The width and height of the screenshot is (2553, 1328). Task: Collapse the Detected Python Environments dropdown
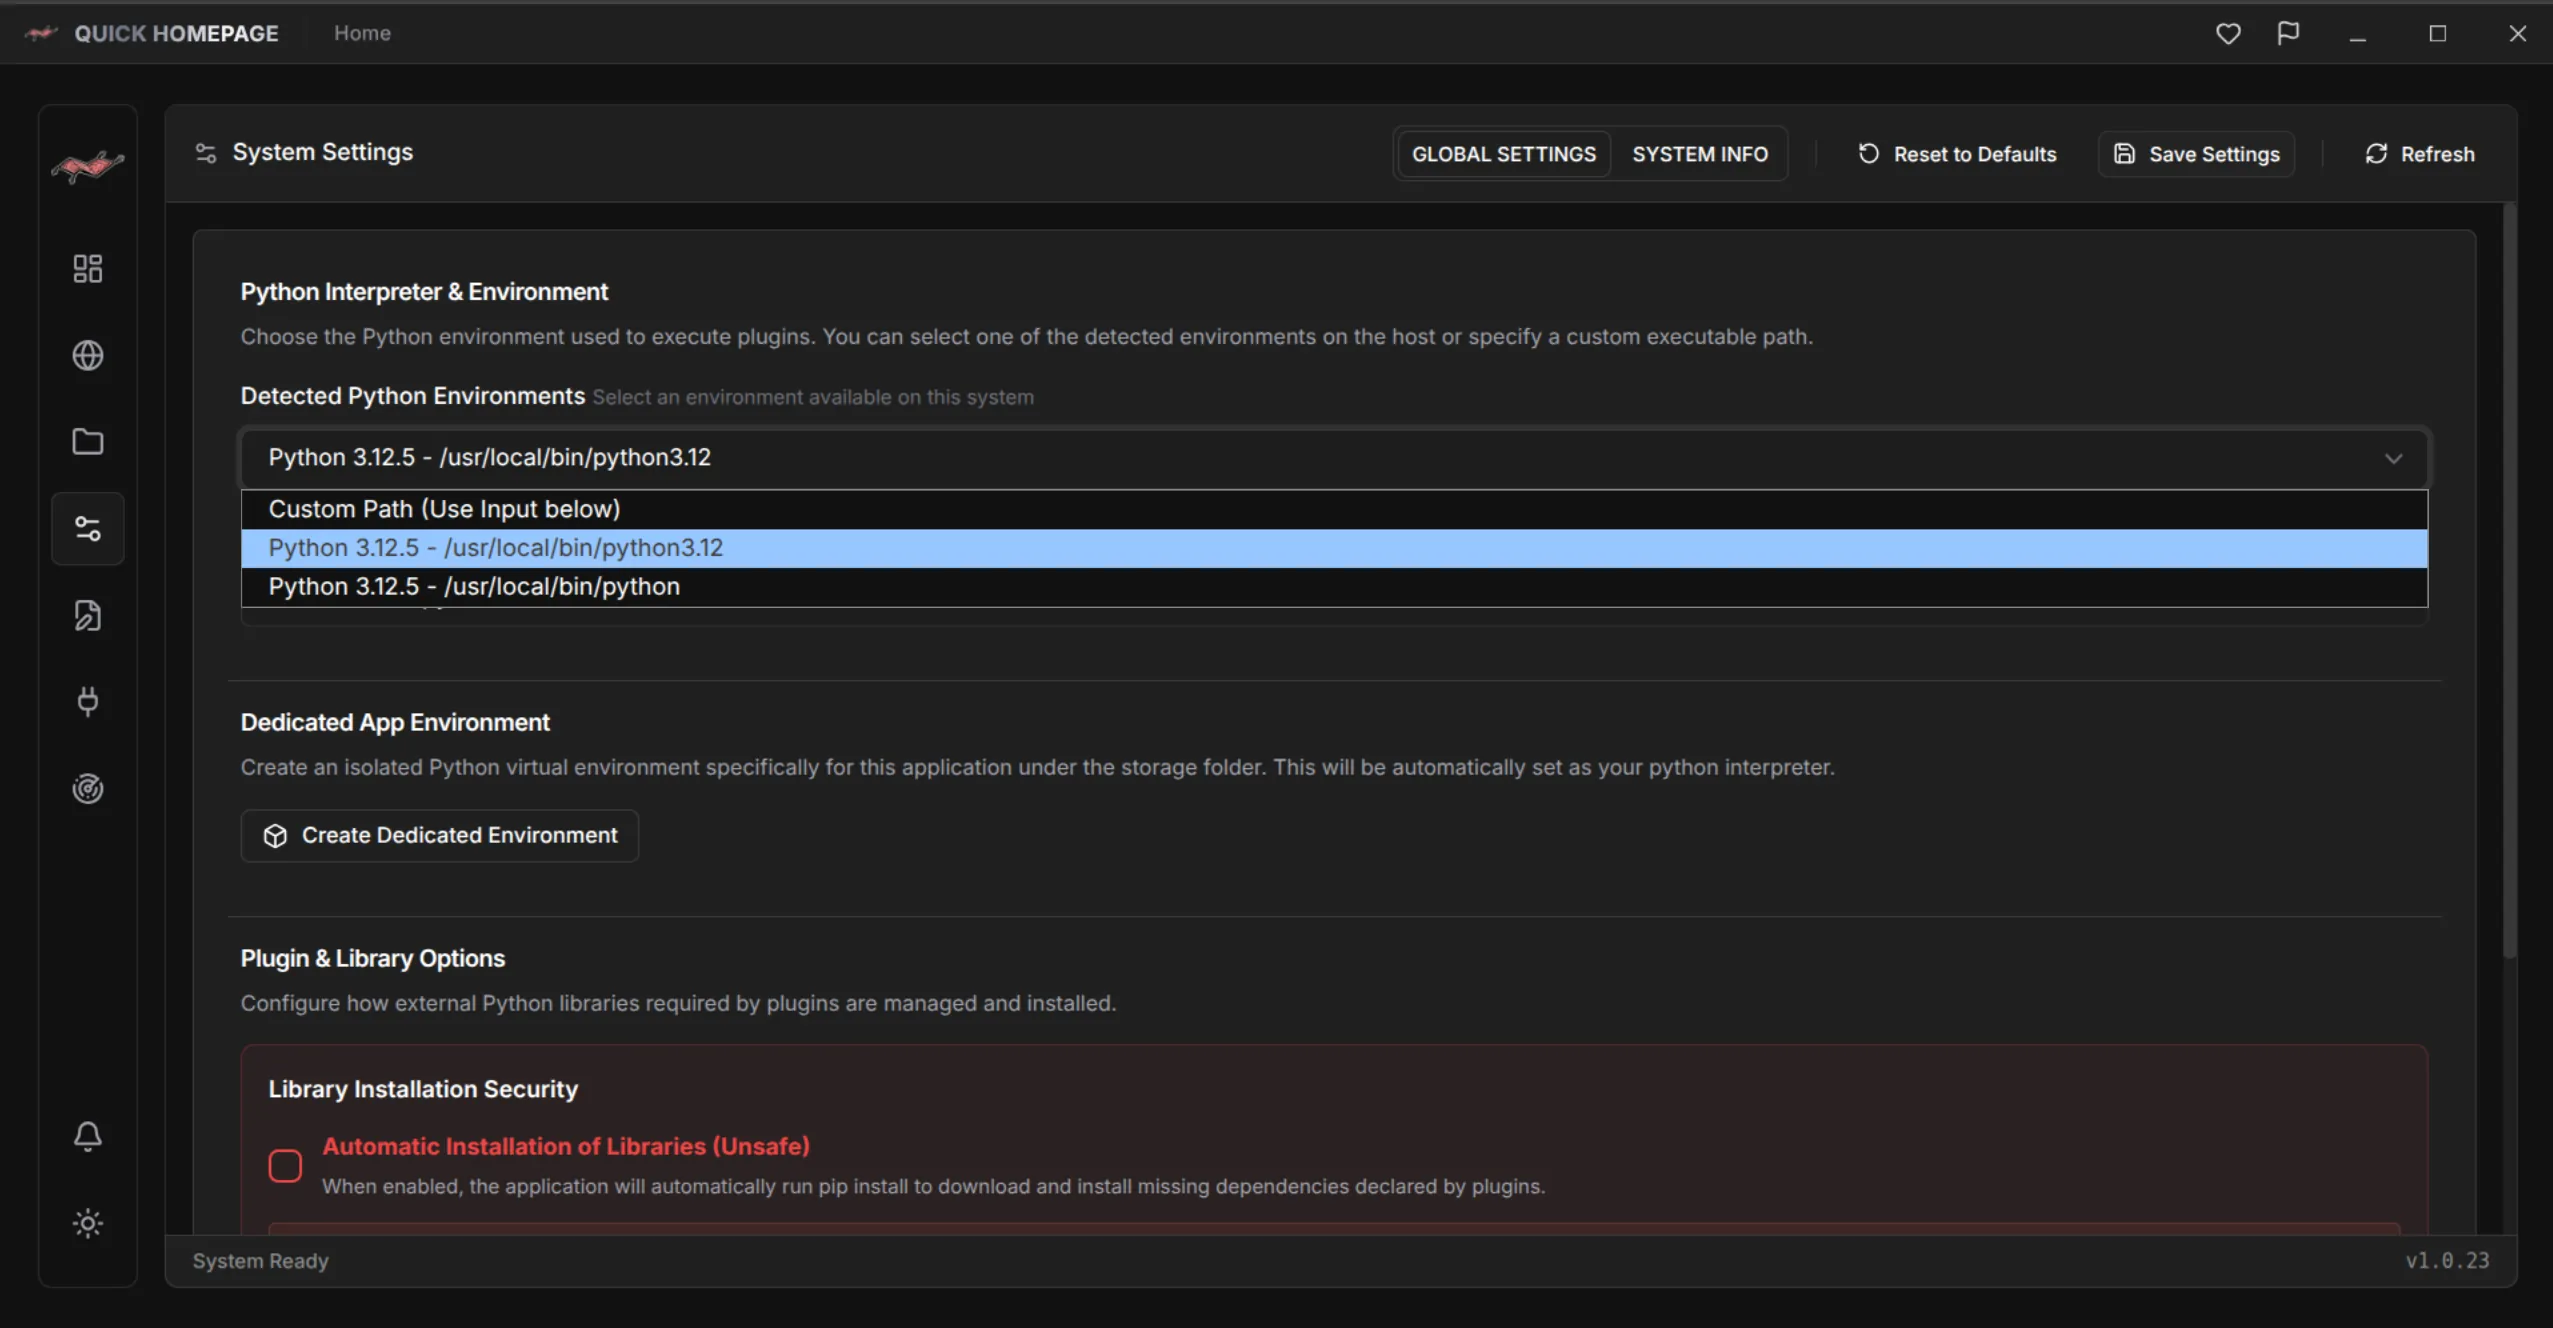[1334, 458]
